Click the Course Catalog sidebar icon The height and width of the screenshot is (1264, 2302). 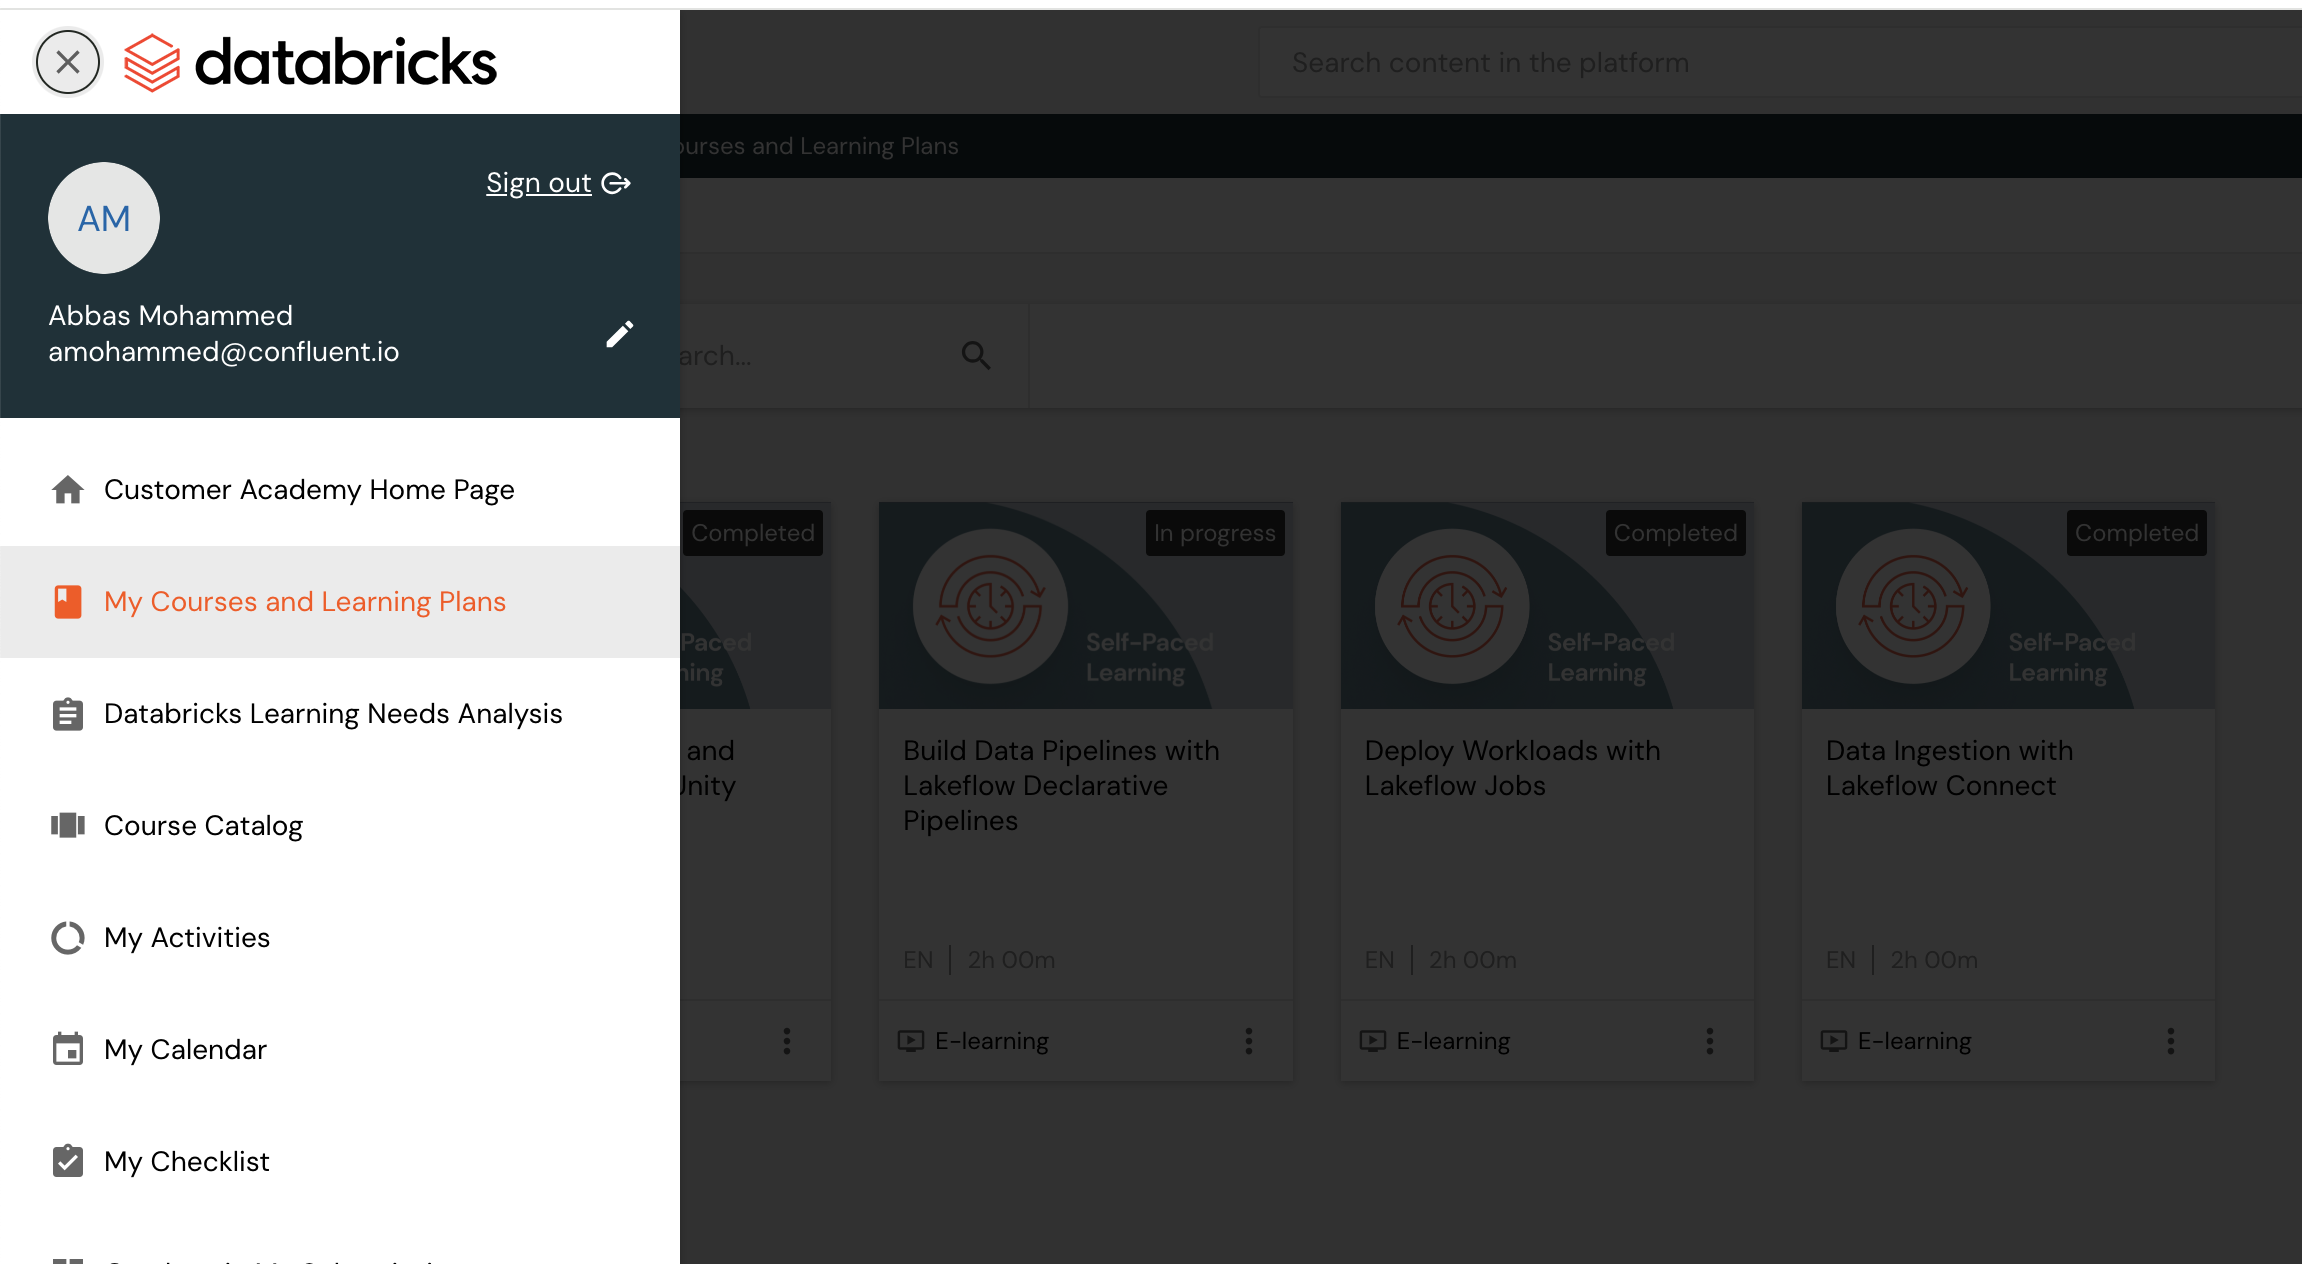(67, 826)
